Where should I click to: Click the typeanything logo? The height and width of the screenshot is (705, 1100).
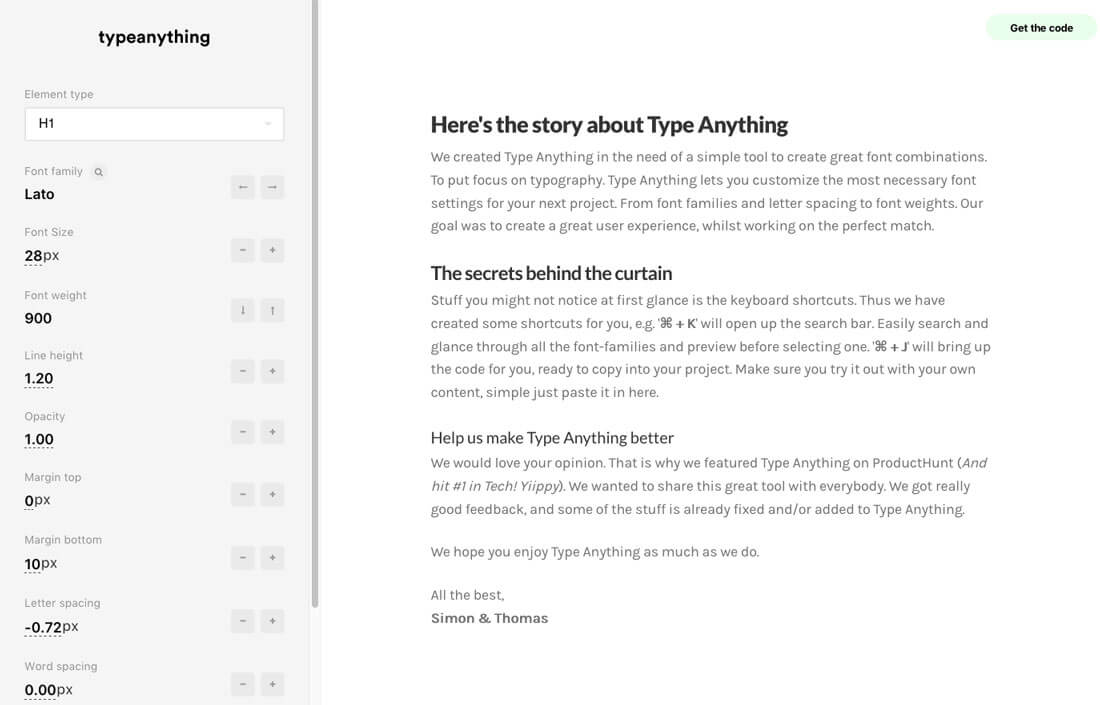pyautogui.click(x=154, y=38)
